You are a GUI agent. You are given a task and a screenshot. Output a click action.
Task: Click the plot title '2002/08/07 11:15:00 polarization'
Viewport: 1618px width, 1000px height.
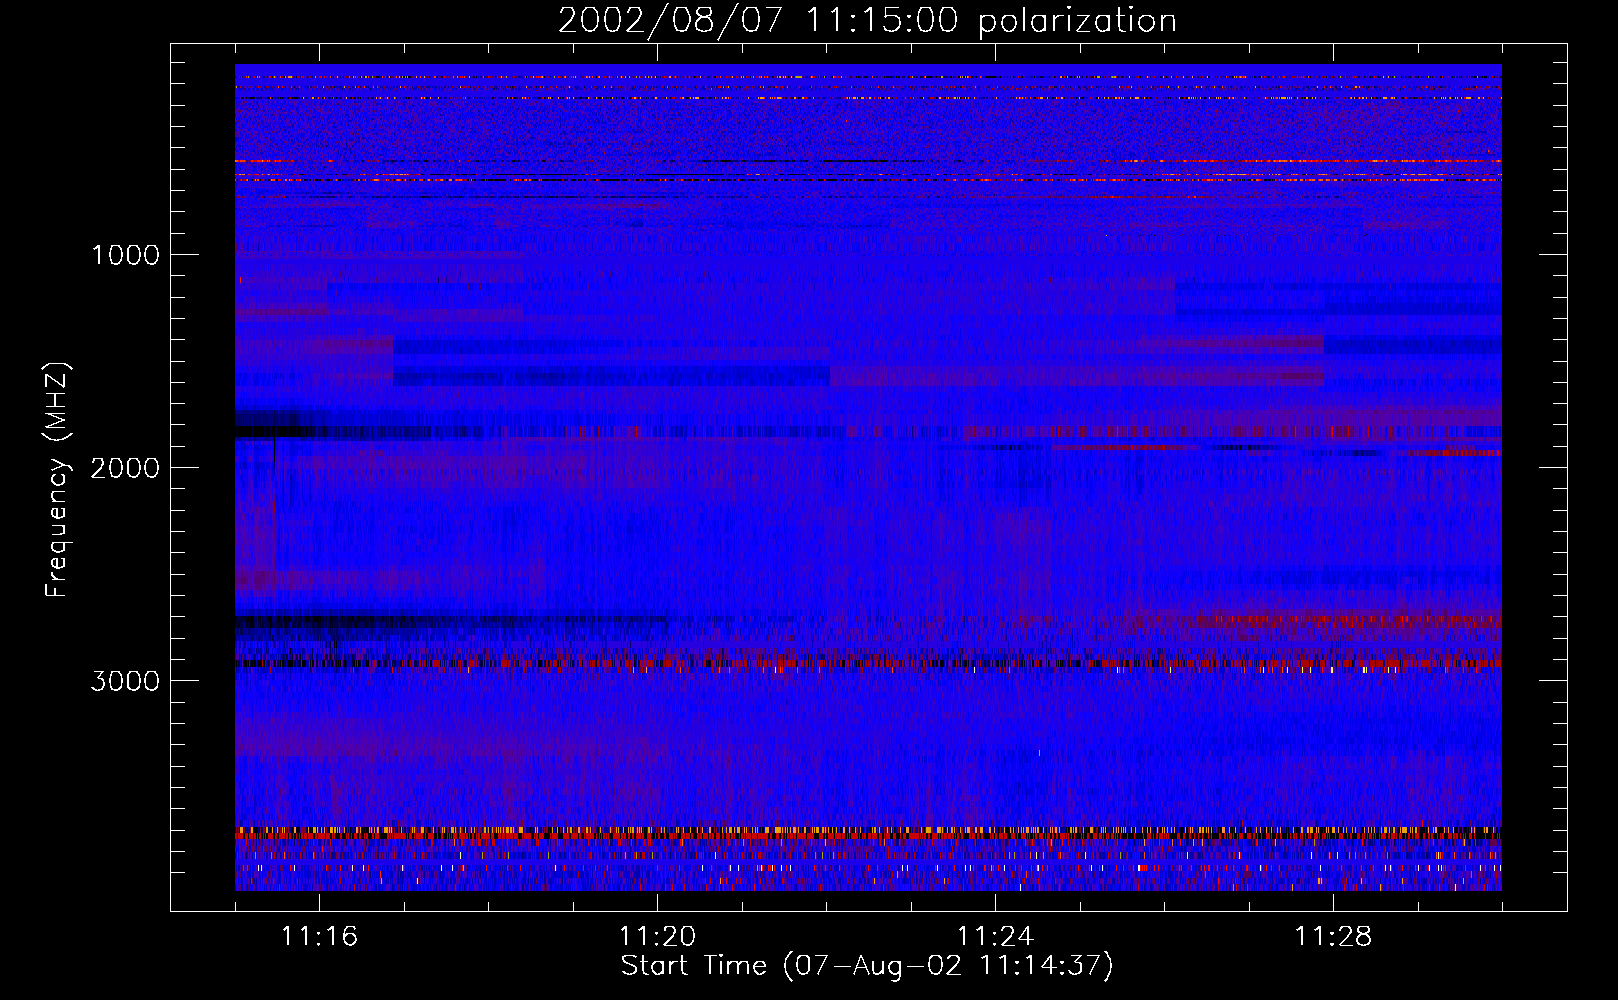pos(867,21)
